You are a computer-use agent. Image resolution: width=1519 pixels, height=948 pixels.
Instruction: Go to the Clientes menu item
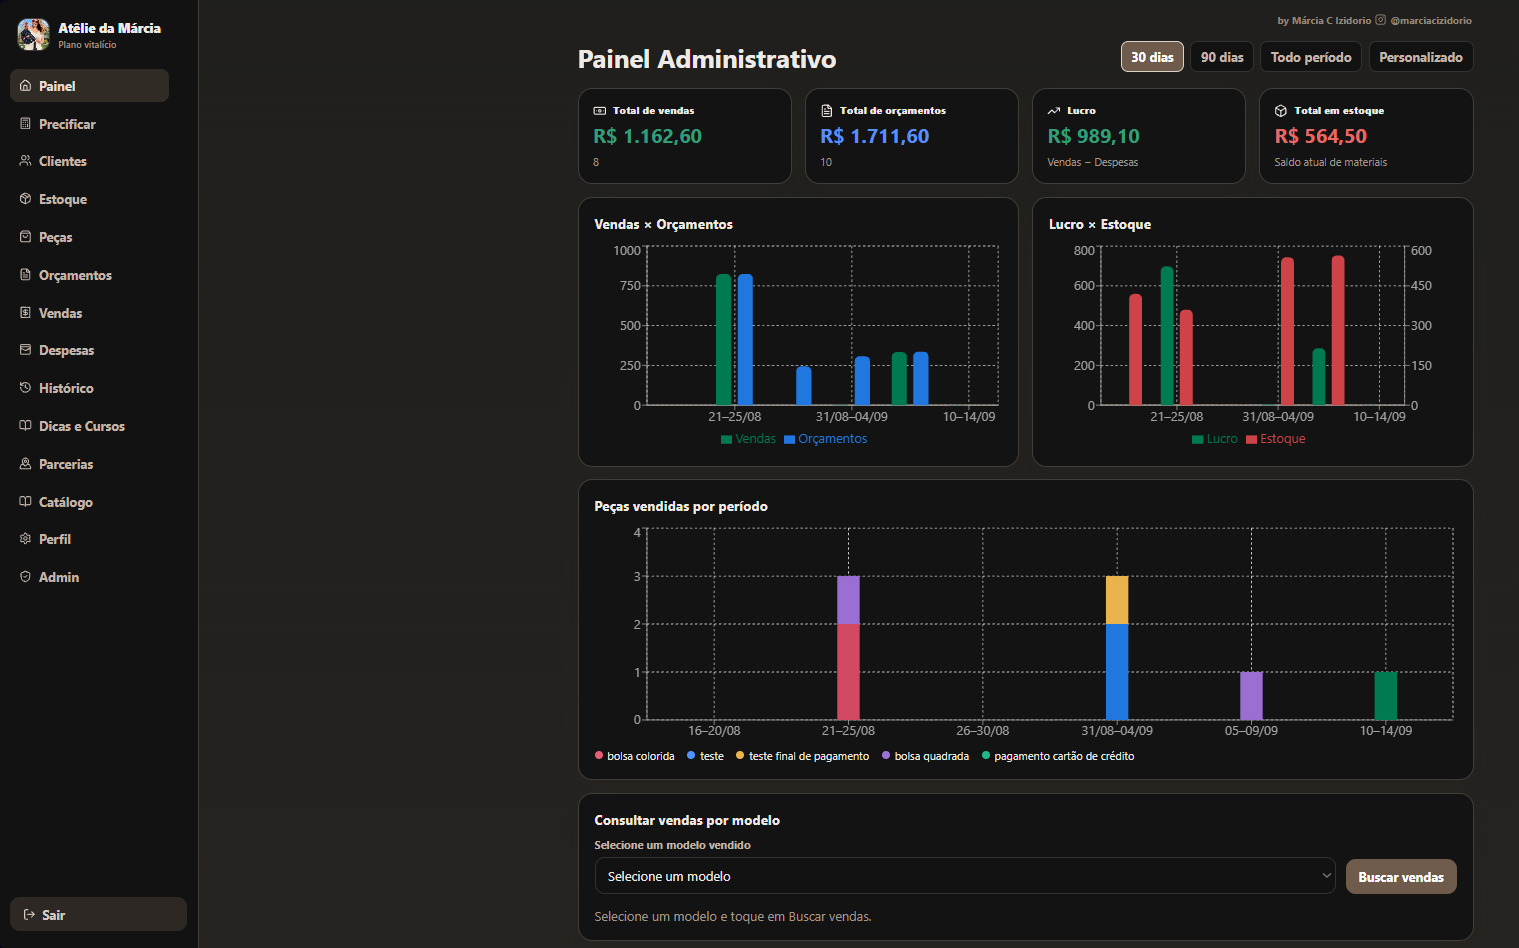pos(89,161)
